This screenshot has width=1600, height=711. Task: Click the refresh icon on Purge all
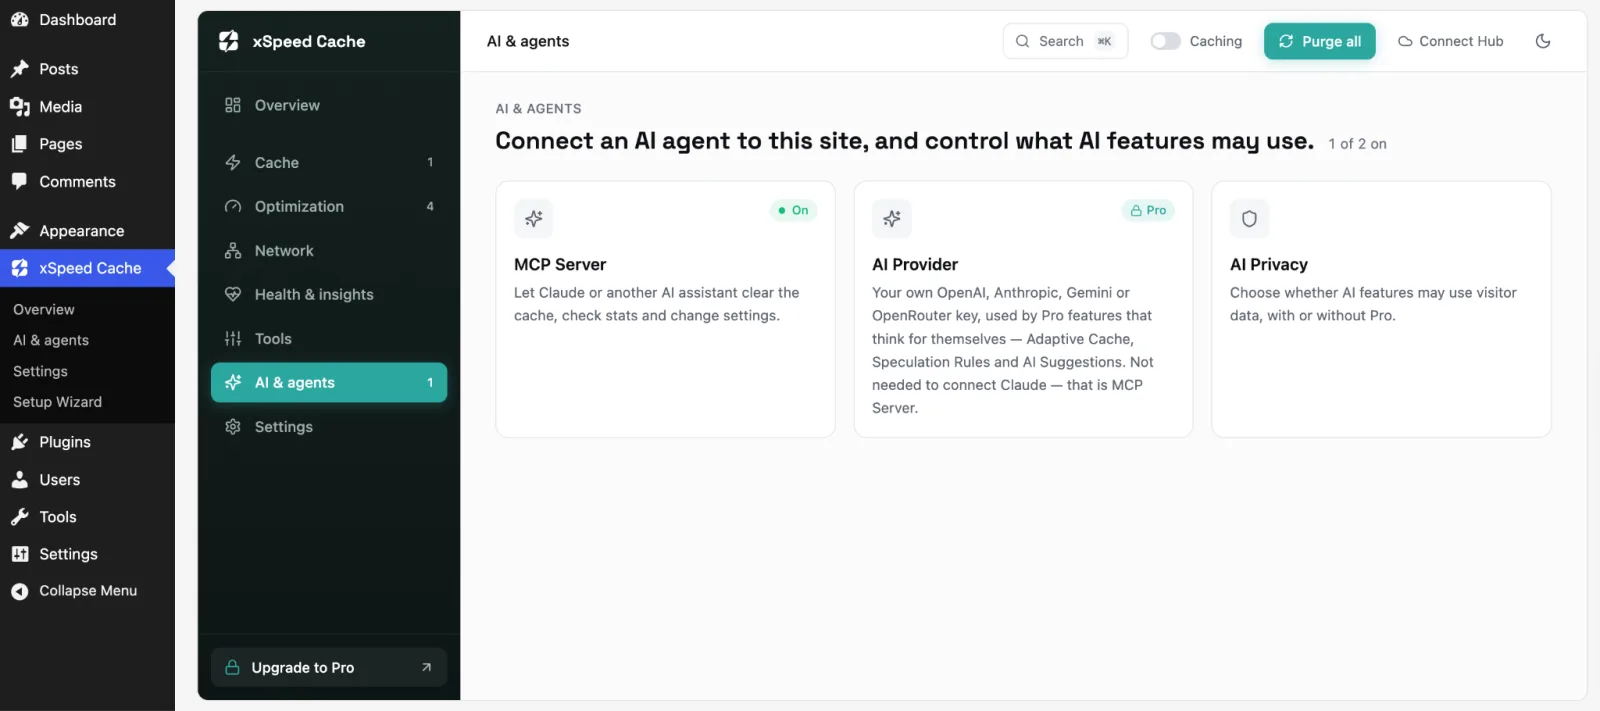[1286, 41]
